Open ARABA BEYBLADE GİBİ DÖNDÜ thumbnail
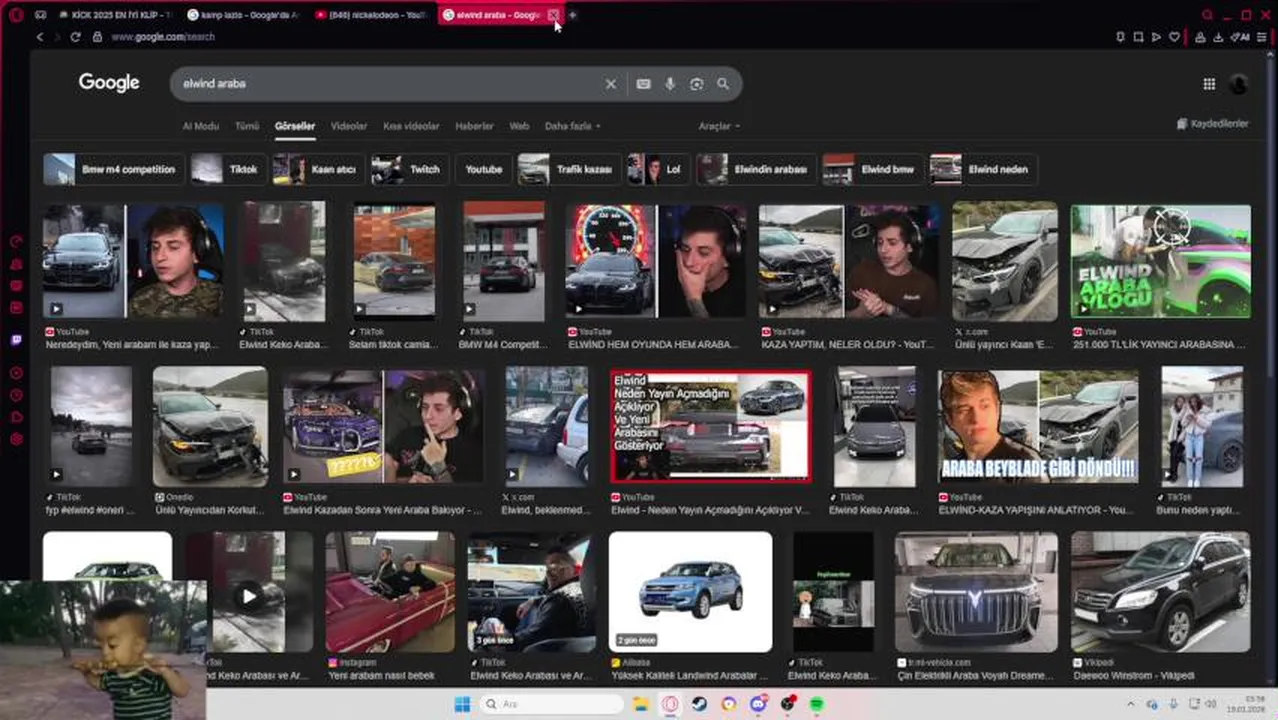 pos(1038,428)
